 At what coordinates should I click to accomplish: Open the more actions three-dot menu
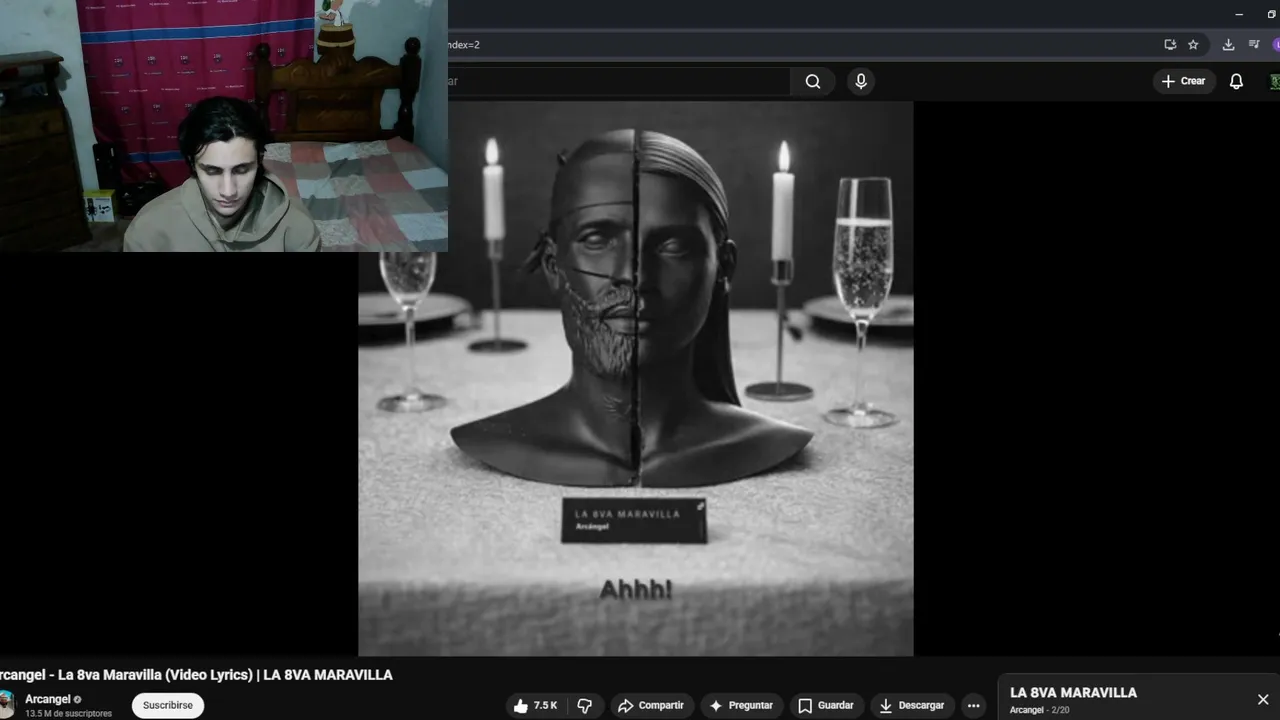[974, 706]
